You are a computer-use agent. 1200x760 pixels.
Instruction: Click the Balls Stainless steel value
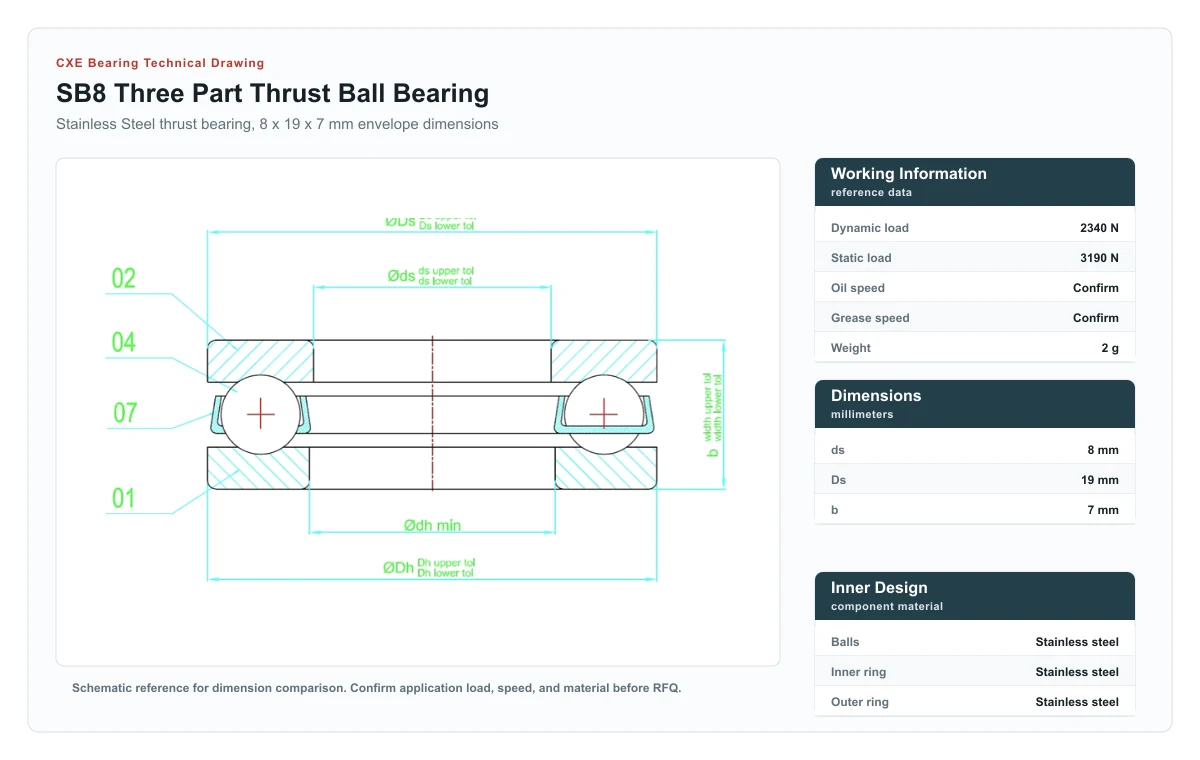click(1077, 642)
